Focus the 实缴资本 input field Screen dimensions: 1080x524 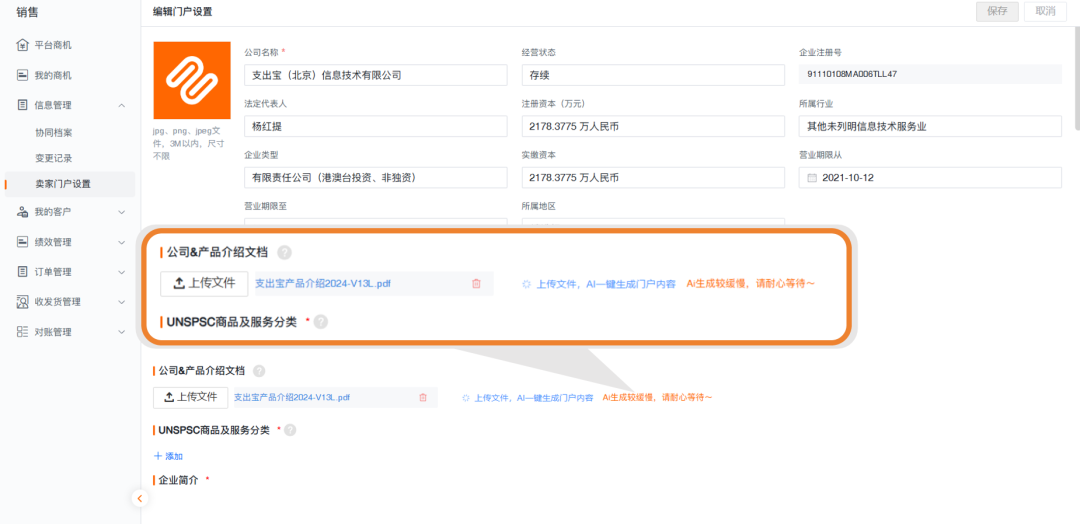pyautogui.click(x=653, y=178)
